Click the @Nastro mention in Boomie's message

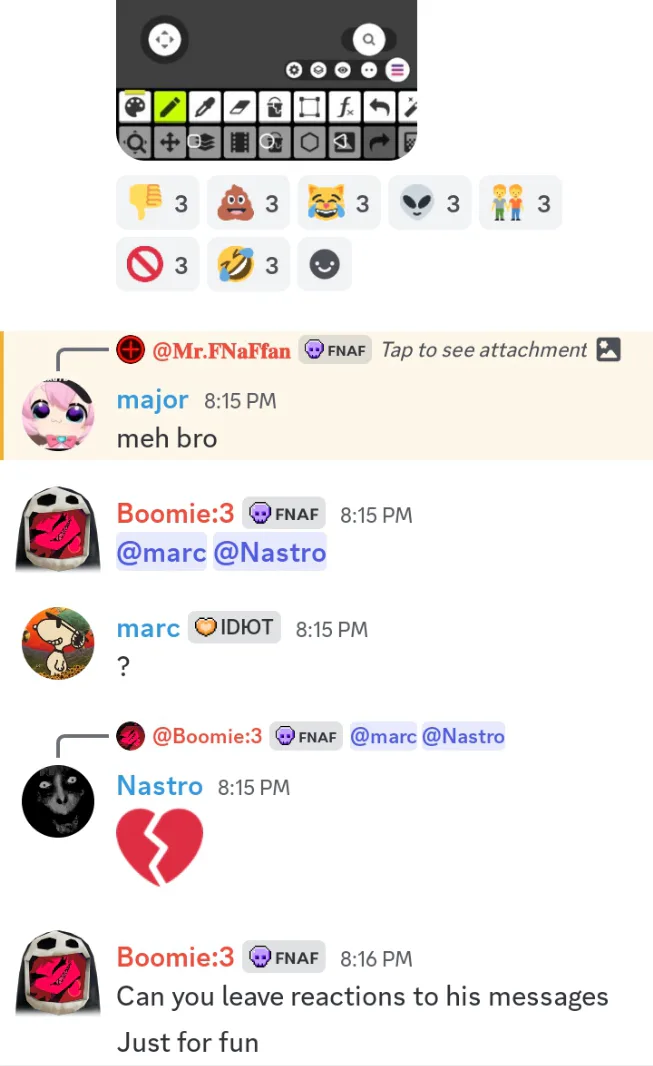pos(270,552)
